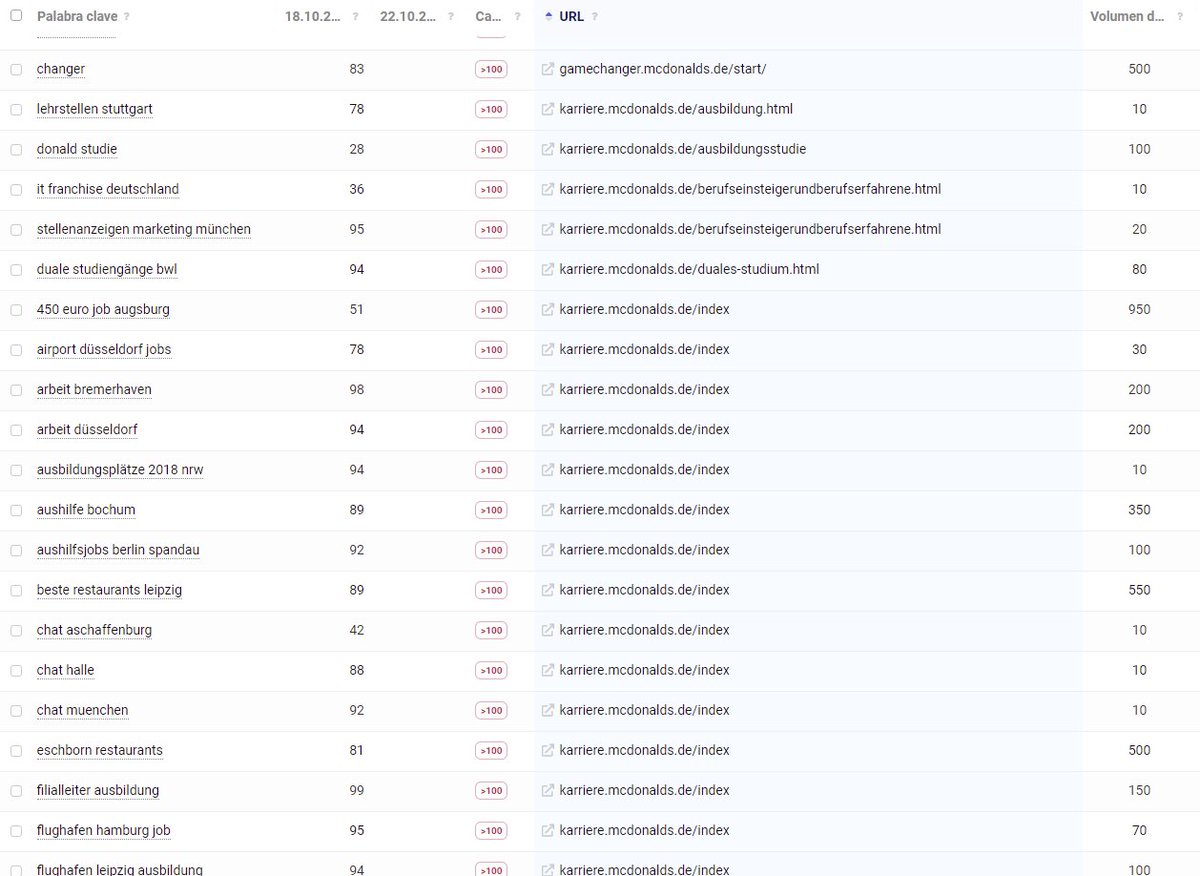Tick checkbox for arbeit düsseldorf
Image resolution: width=1200 pixels, height=876 pixels.
(x=16, y=429)
